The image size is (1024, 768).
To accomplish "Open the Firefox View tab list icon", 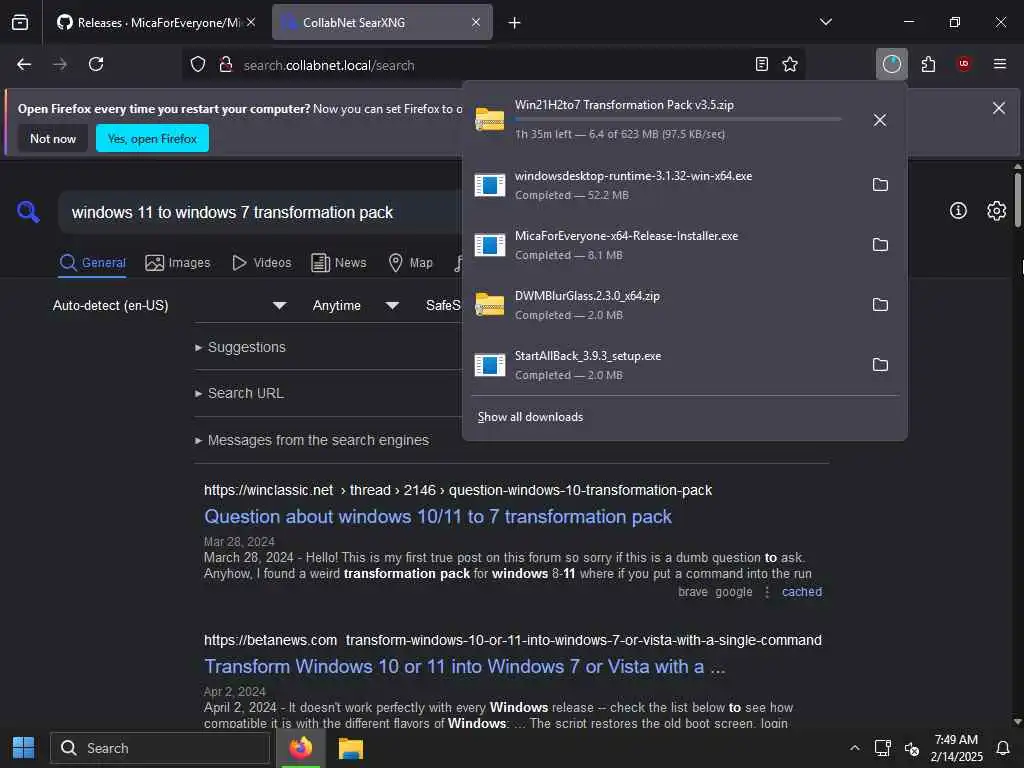I will 20,22.
